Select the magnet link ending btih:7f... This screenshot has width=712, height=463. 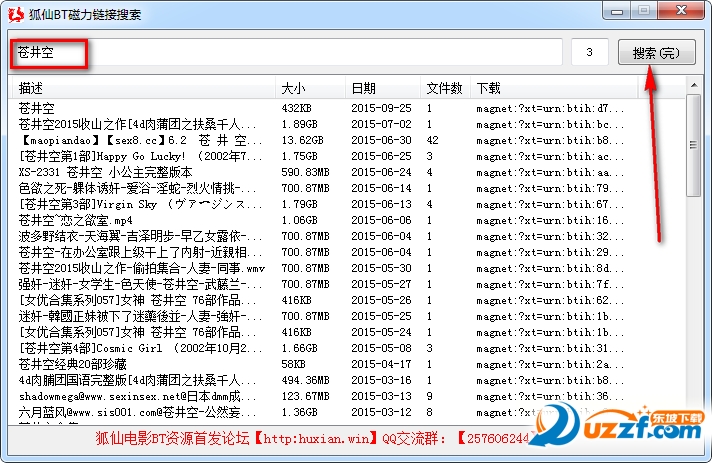550,285
